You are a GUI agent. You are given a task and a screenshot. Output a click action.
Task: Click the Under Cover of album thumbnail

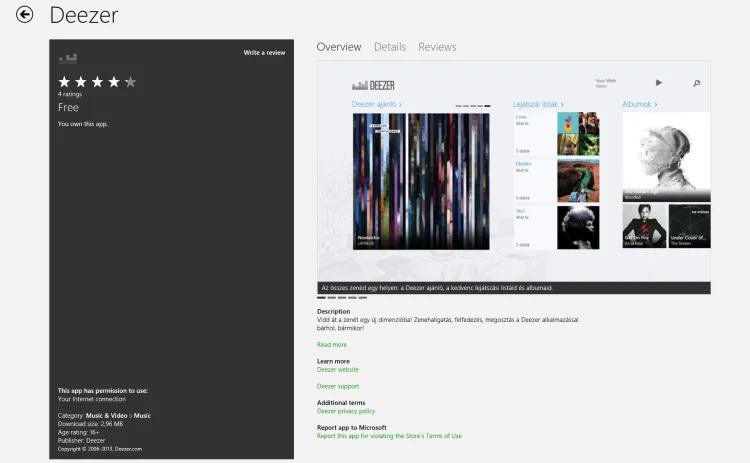[689, 226]
